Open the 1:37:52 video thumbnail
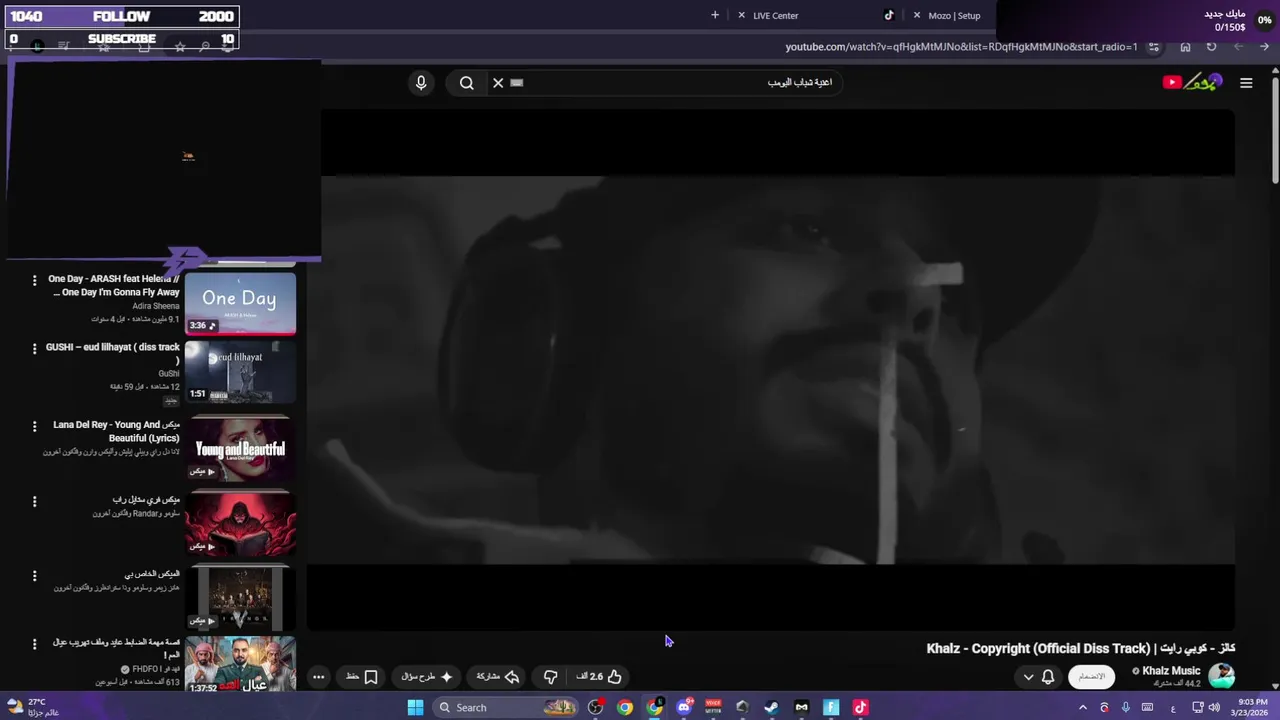The height and width of the screenshot is (720, 1280). coord(240,664)
